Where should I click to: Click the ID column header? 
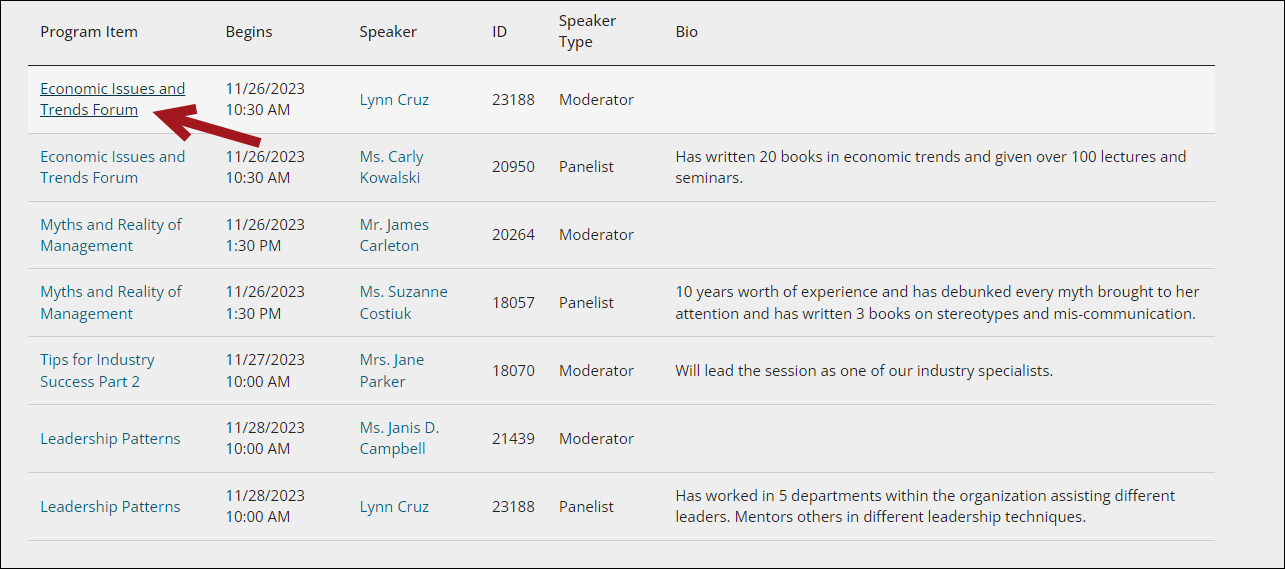[x=499, y=32]
